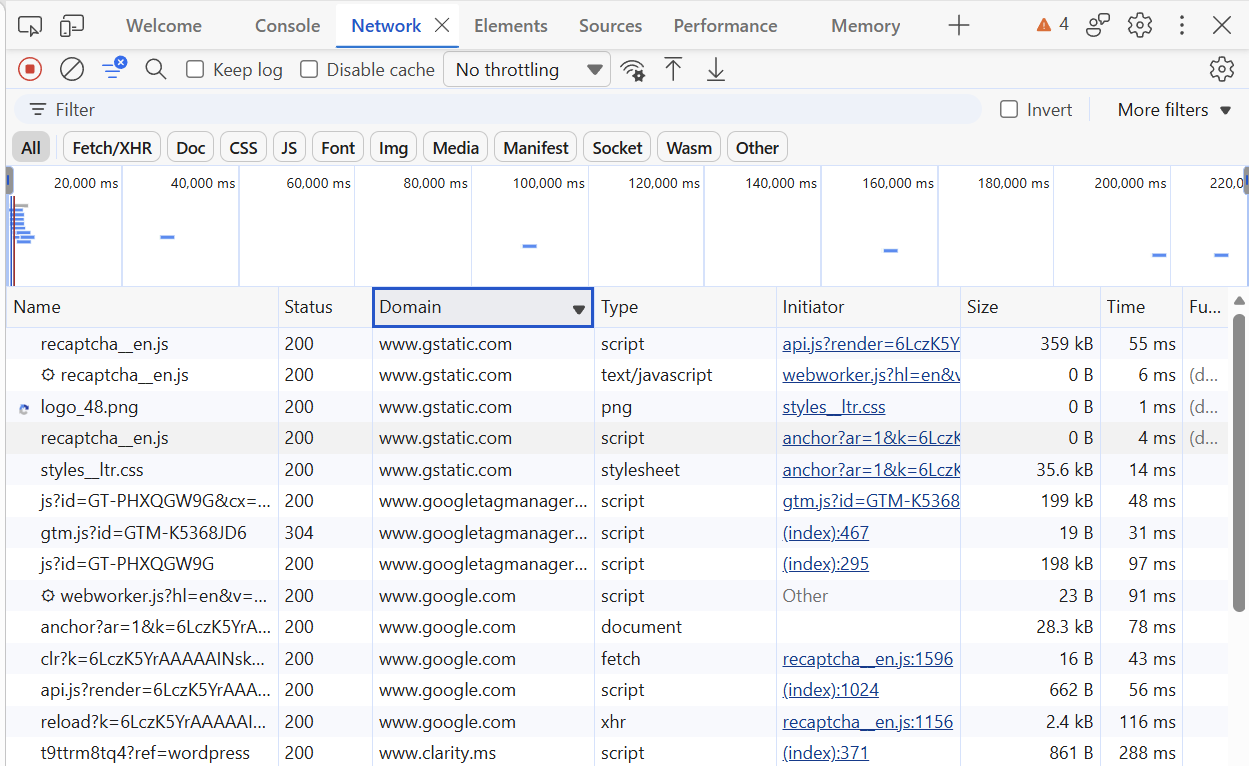This screenshot has width=1249, height=766.
Task: Switch to the Console tab
Action: pyautogui.click(x=288, y=25)
